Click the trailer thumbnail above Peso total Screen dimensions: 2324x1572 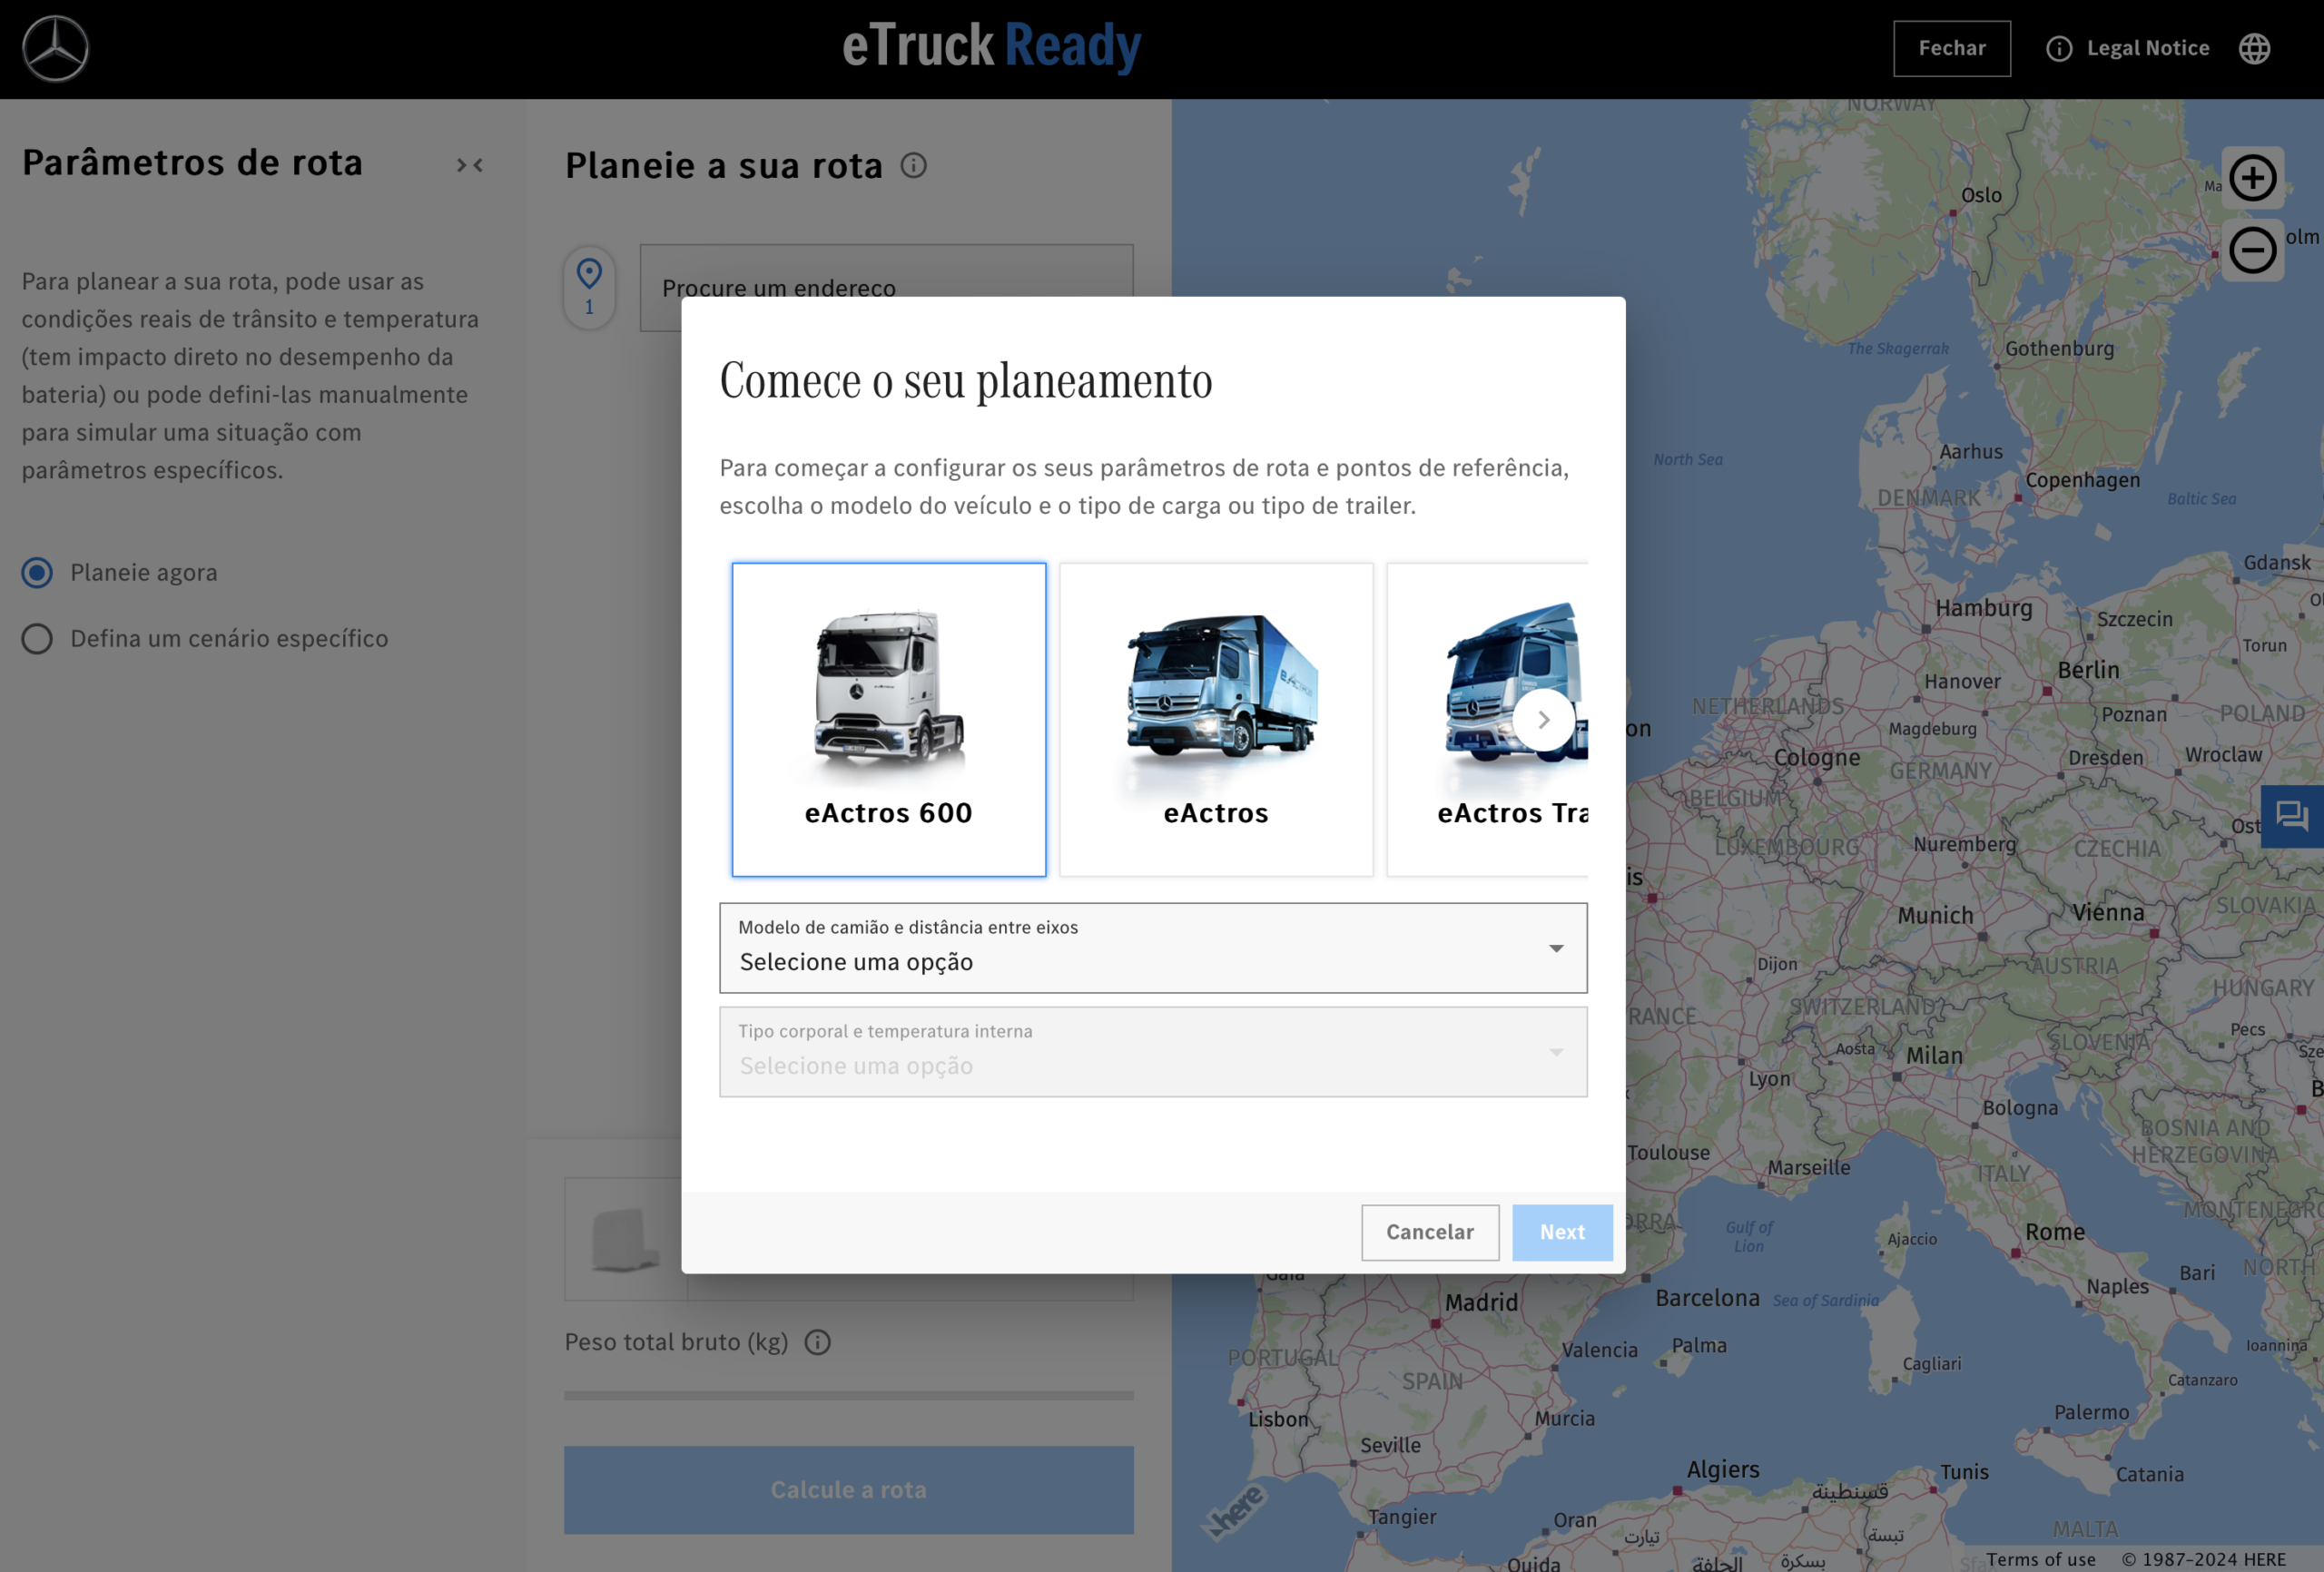pyautogui.click(x=625, y=1238)
